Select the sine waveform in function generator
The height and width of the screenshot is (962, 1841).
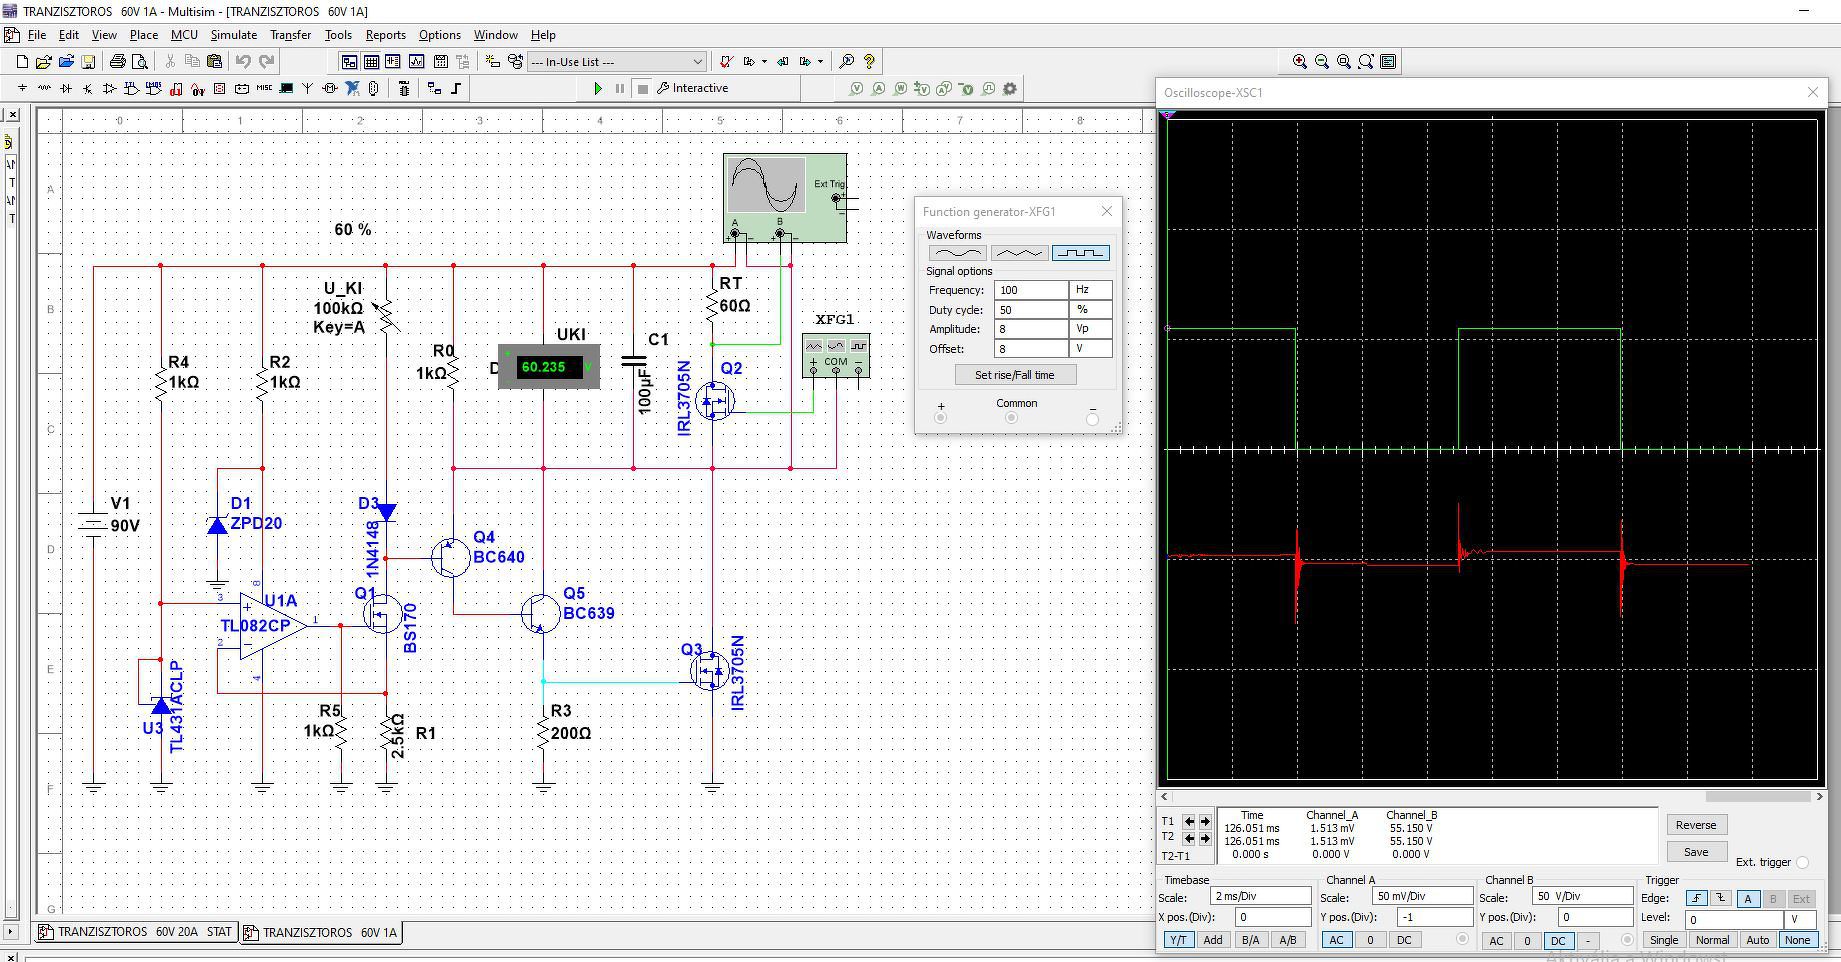click(x=957, y=253)
